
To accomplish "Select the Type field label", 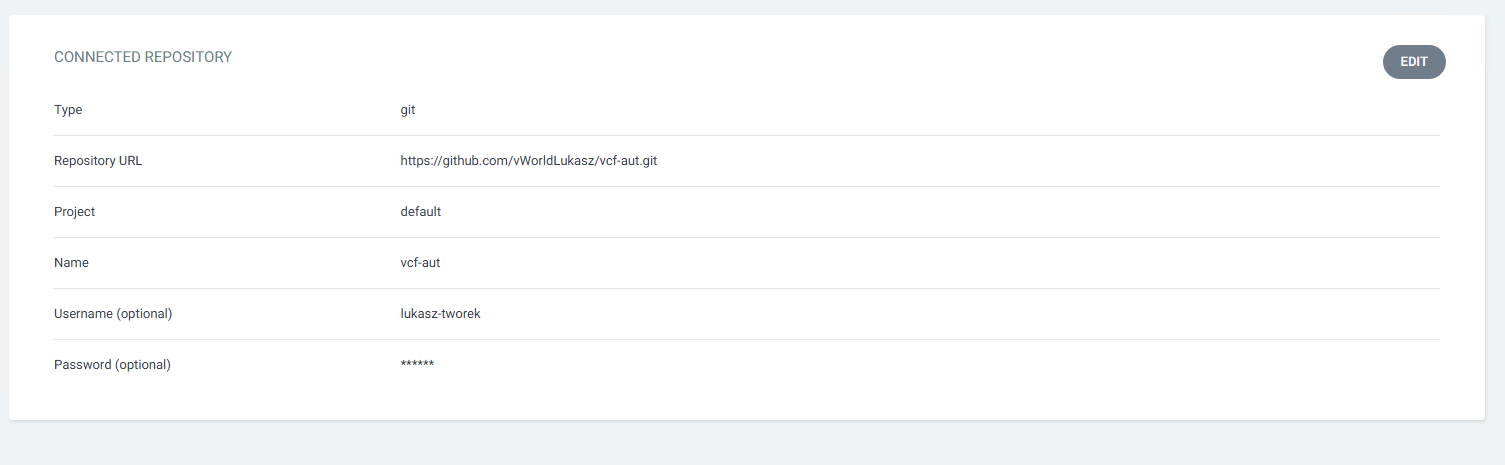I will pos(68,110).
